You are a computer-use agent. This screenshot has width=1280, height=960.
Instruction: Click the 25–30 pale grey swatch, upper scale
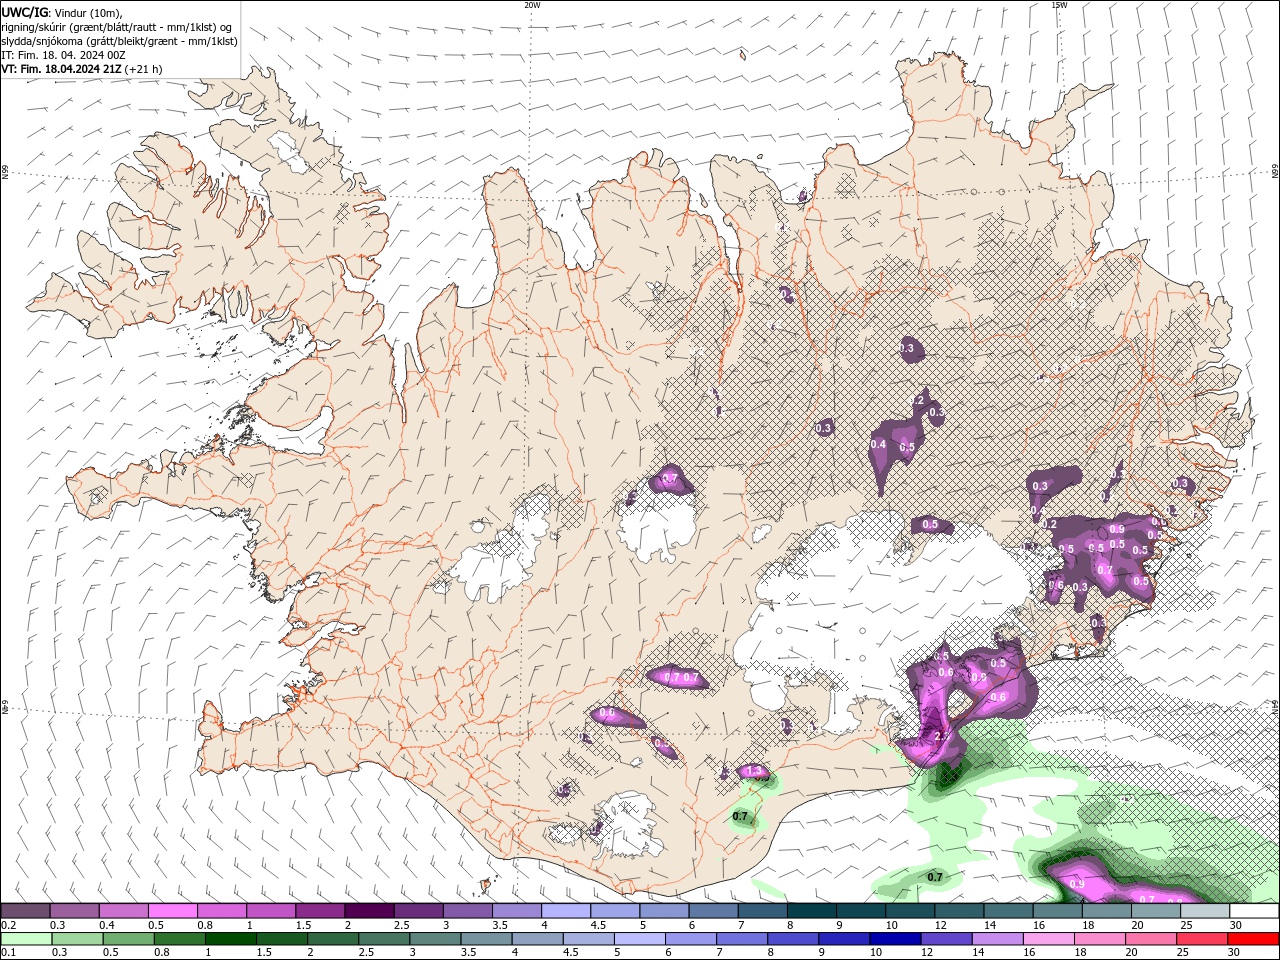(x=1206, y=911)
